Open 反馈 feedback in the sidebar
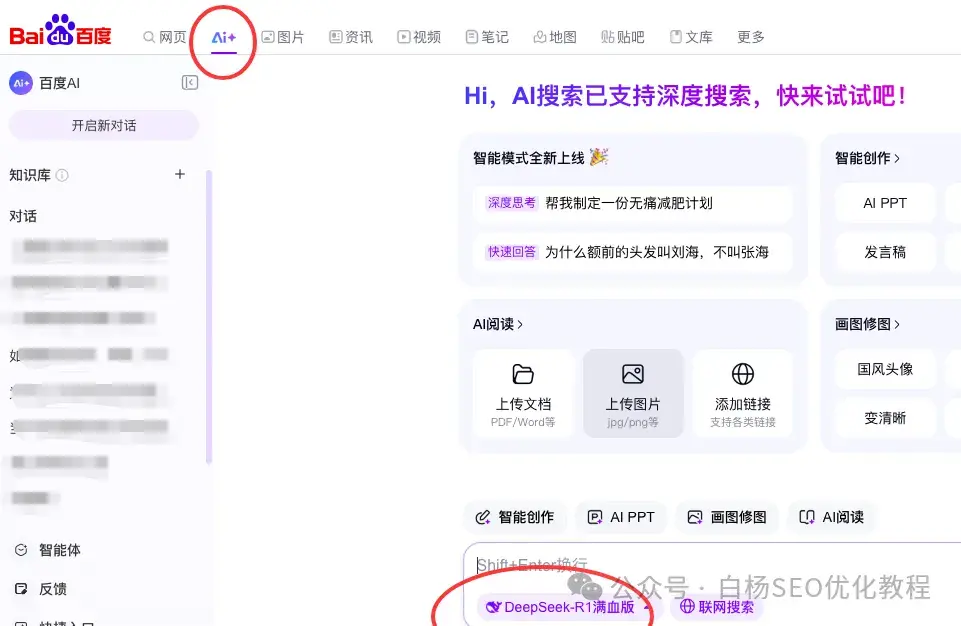961x626 pixels. (41, 589)
